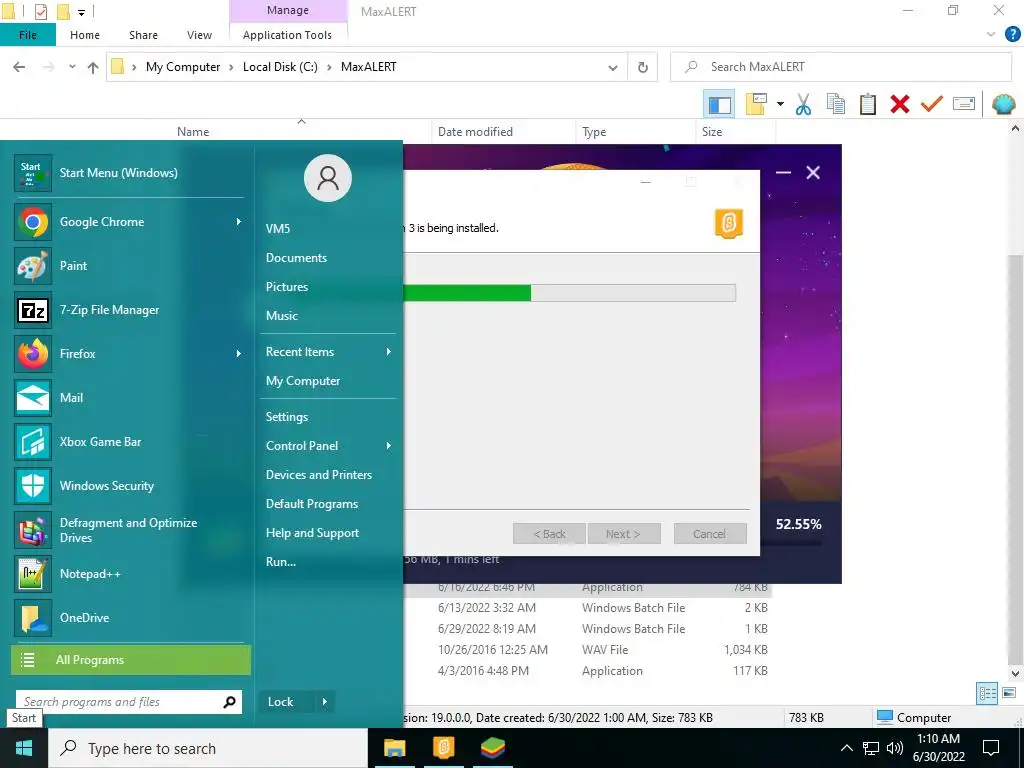Launch Notepad++ from start menu

[129, 574]
